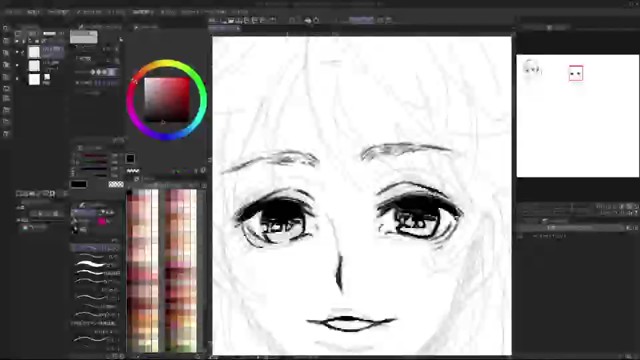
Task: Adjust the green RGB color slider
Action: [x=95, y=162]
